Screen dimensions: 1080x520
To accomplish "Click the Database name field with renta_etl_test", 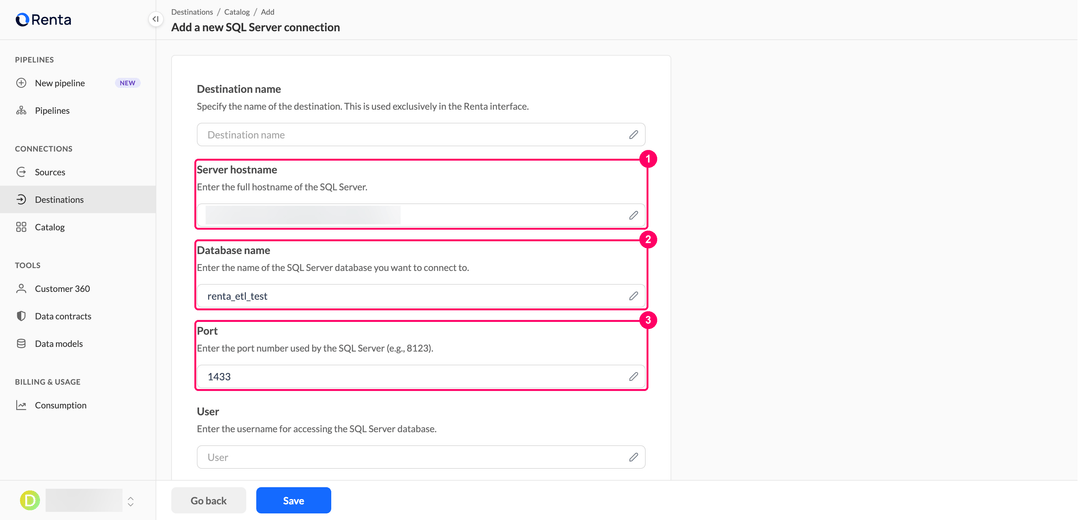I will 421,296.
